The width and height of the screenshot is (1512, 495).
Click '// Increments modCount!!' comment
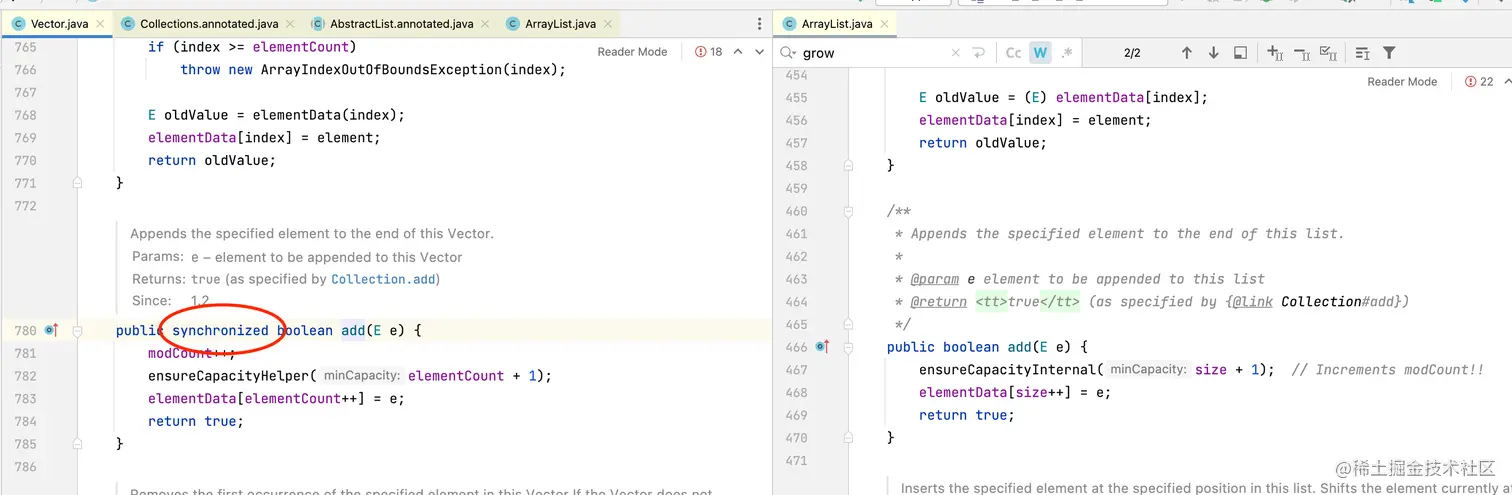pyautogui.click(x=1388, y=369)
